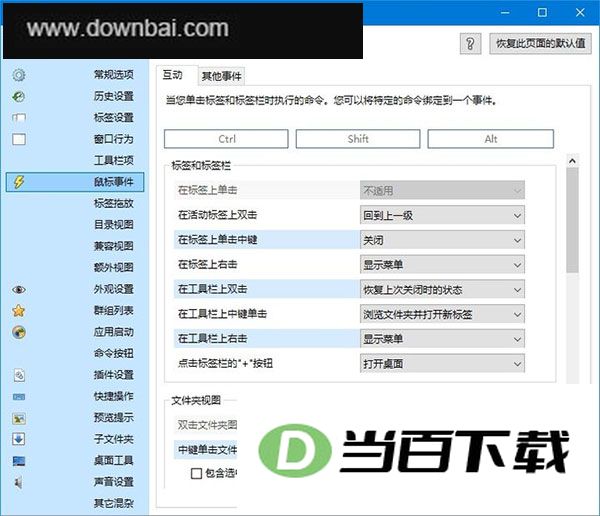This screenshot has height=516, width=600.
Task: Click the 在标签上单击中键 row label
Action: click(x=217, y=240)
